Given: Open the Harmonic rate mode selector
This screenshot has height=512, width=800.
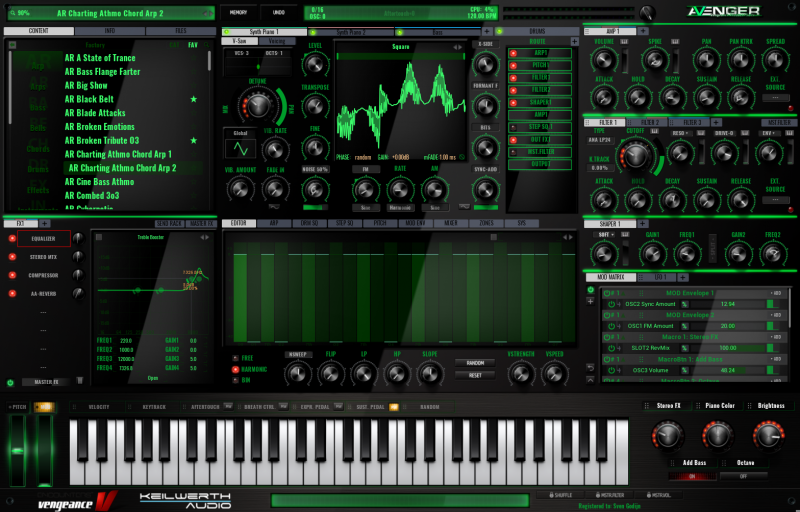Looking at the screenshot, I should (400, 208).
